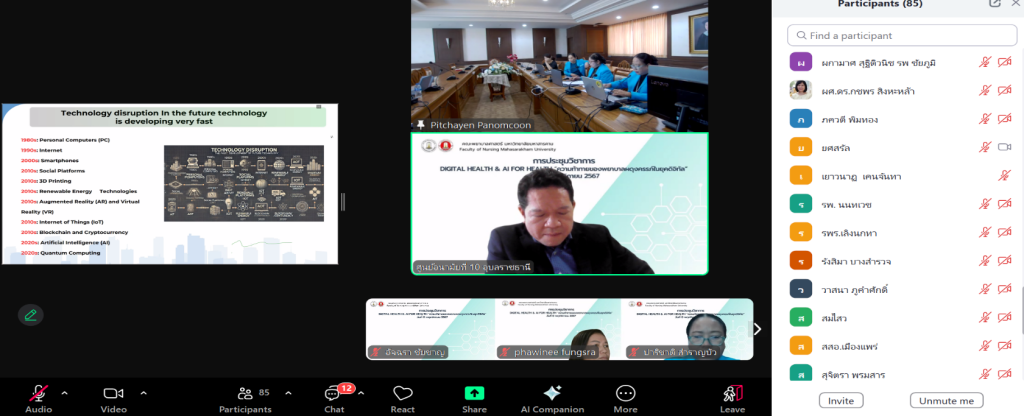Click camera-off icon for รพ. นนทเวช
Screen dimensions: 1024x416
[1004, 204]
